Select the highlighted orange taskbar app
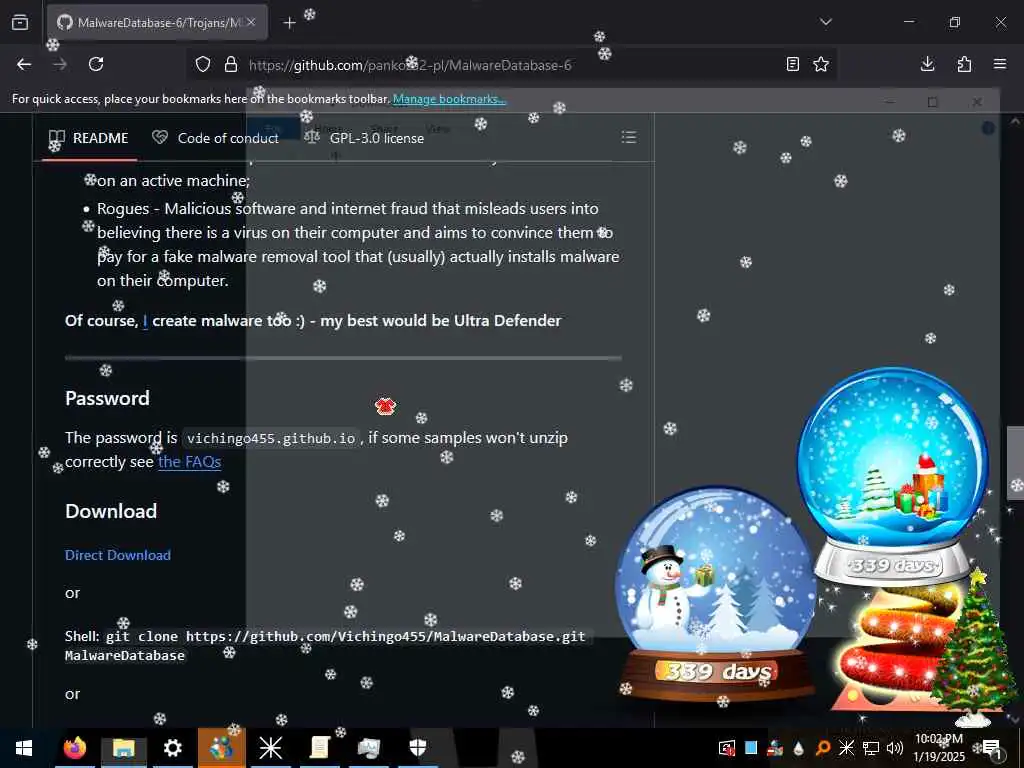 click(x=222, y=748)
